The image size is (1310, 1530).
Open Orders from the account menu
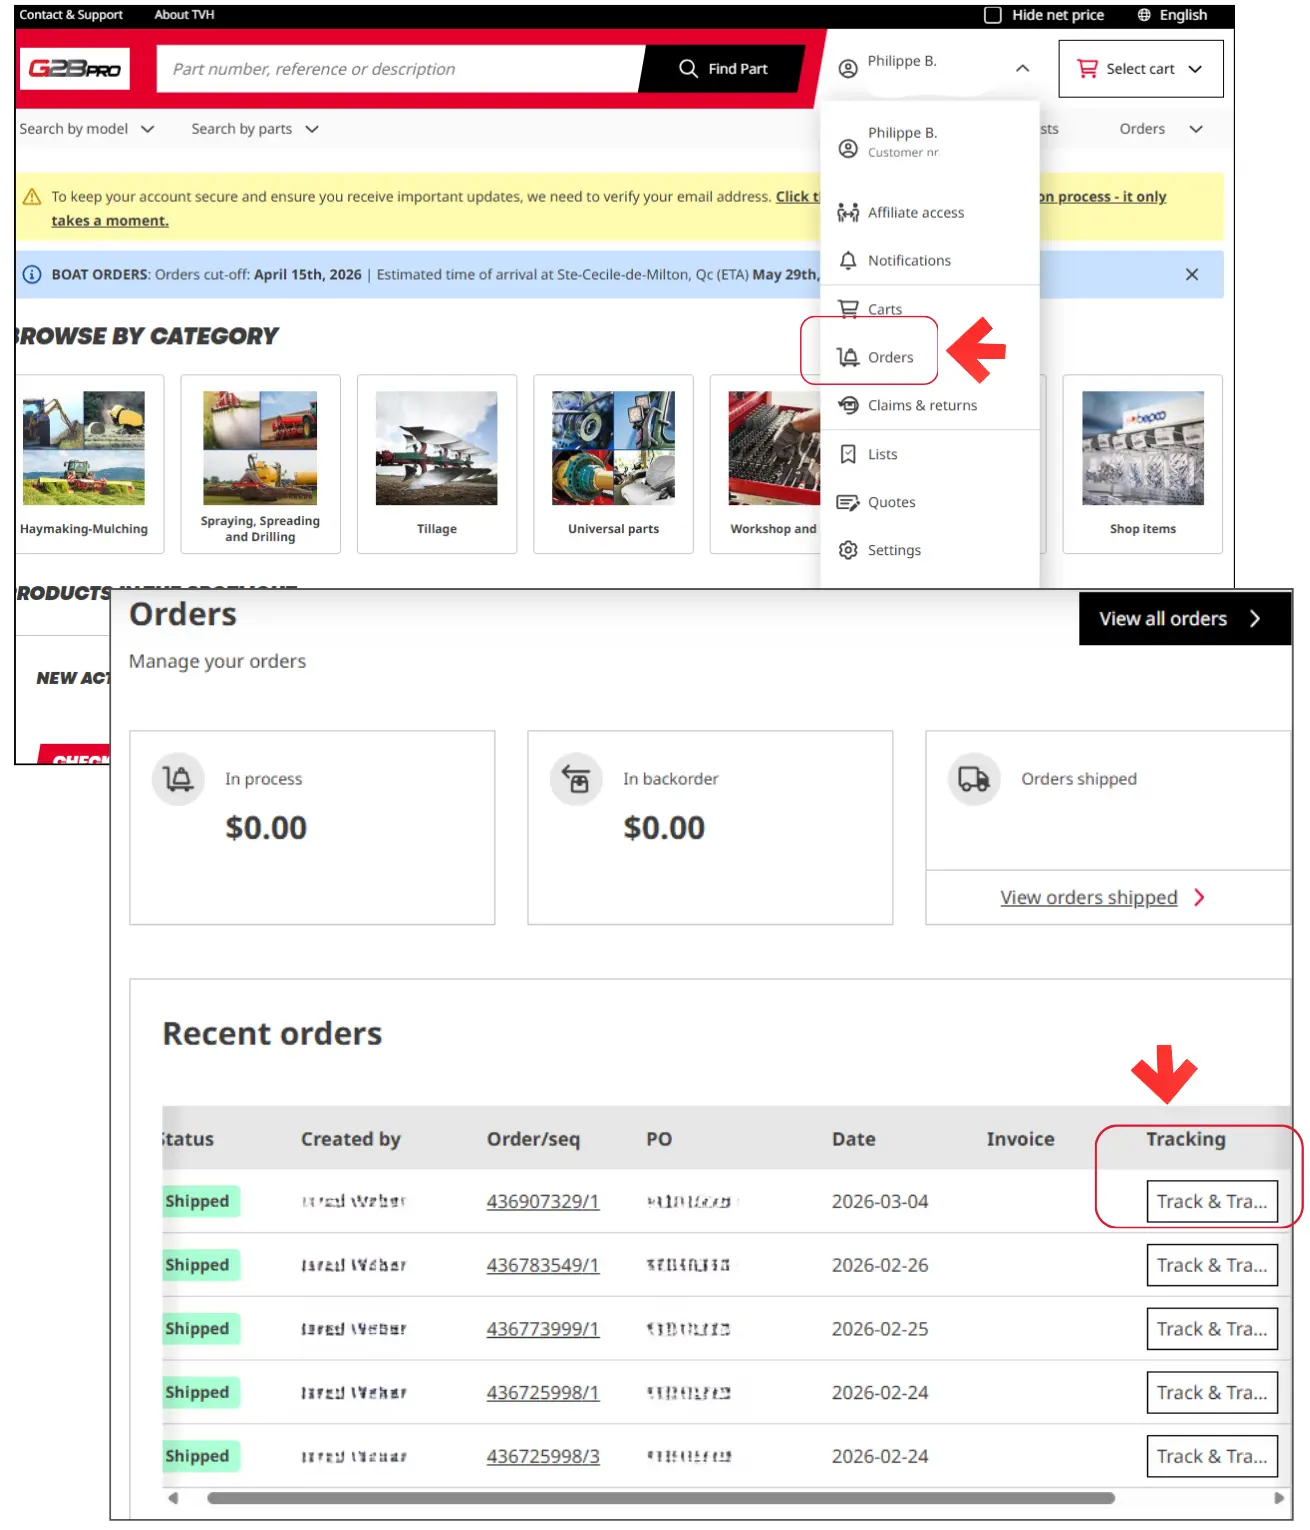pos(889,357)
